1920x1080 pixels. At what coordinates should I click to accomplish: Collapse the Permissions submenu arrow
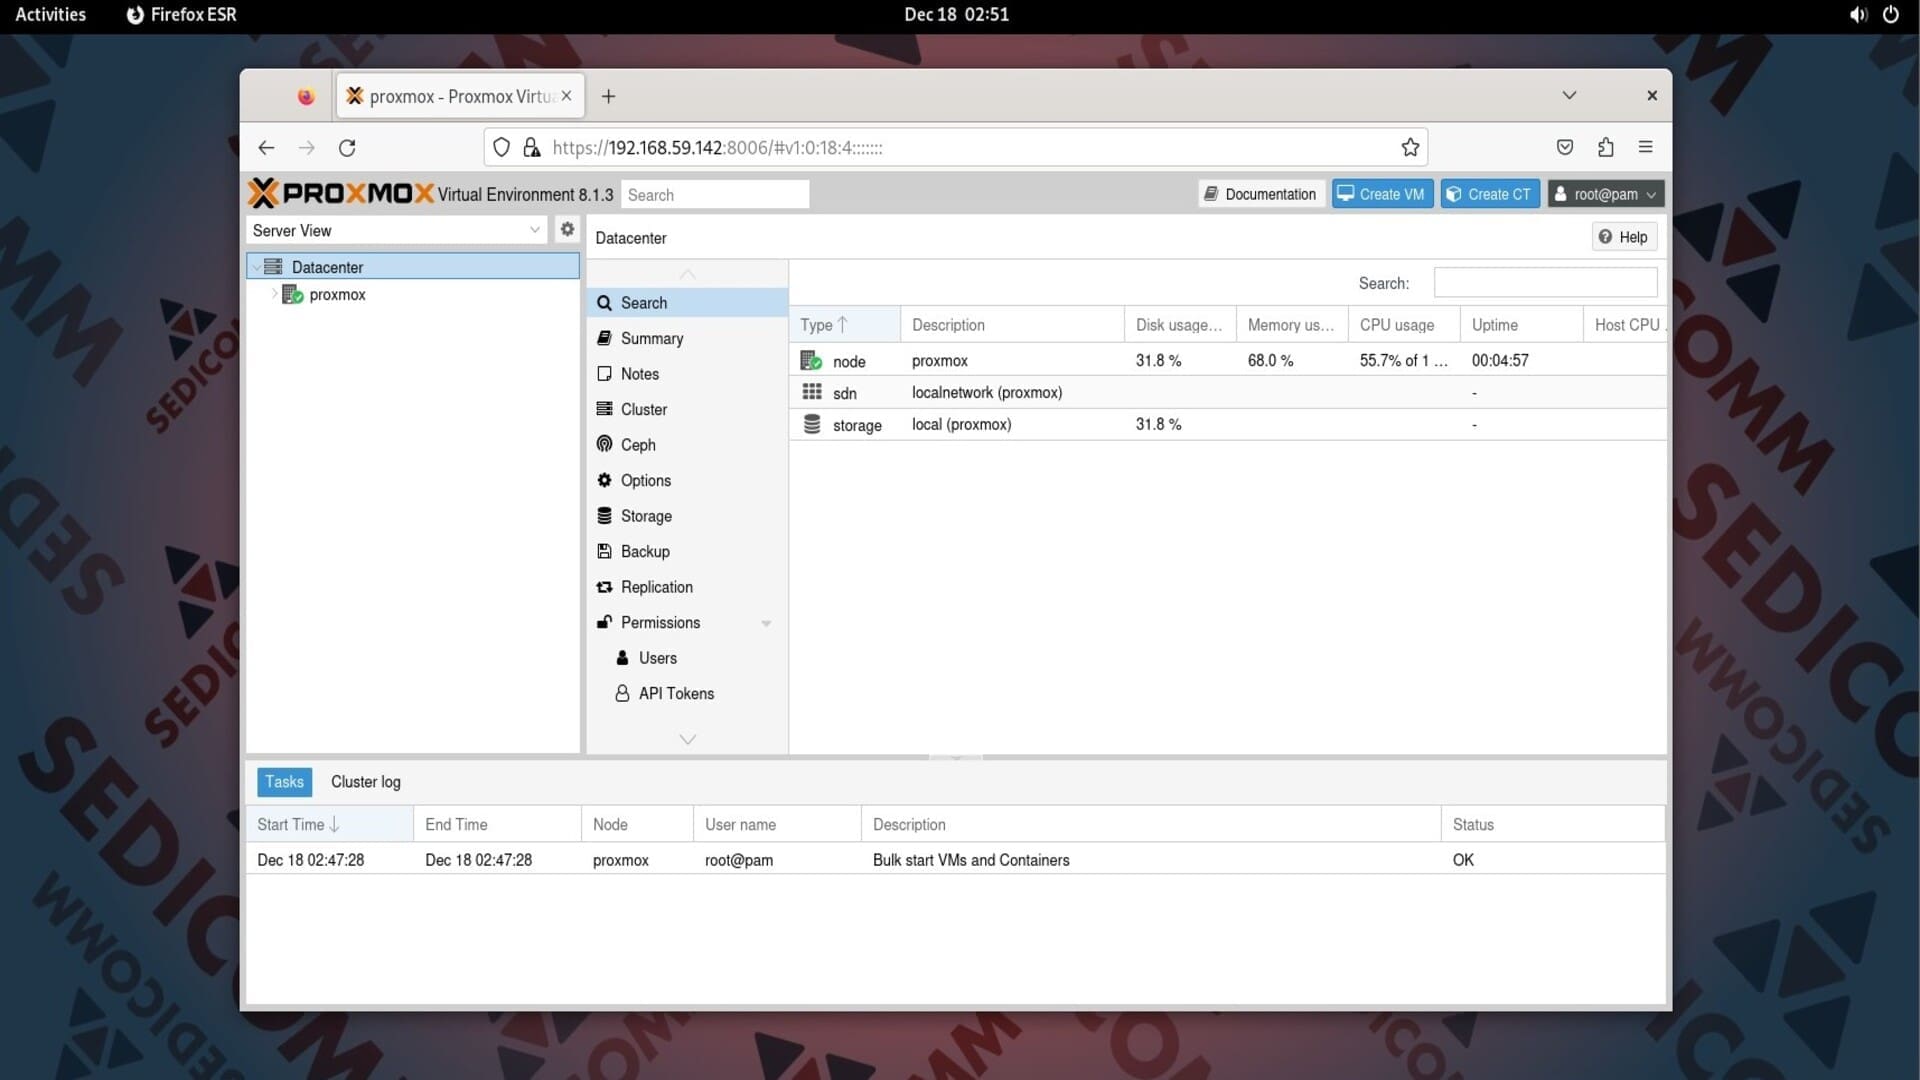[766, 623]
